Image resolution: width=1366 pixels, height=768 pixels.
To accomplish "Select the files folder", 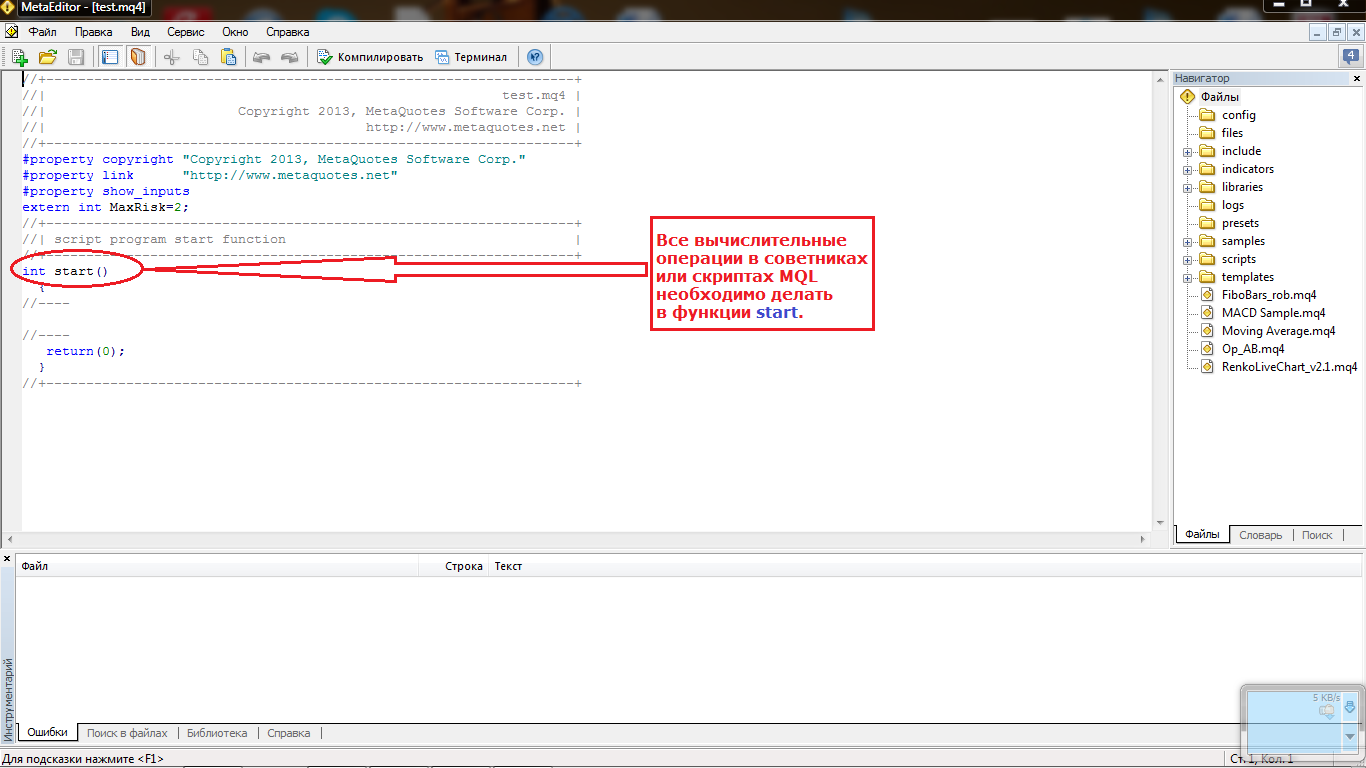I will click(1233, 133).
